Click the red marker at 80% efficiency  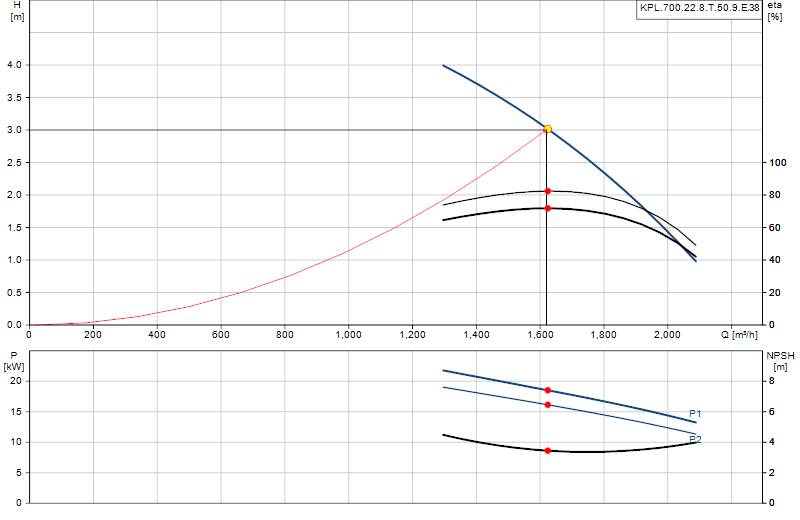tap(547, 191)
